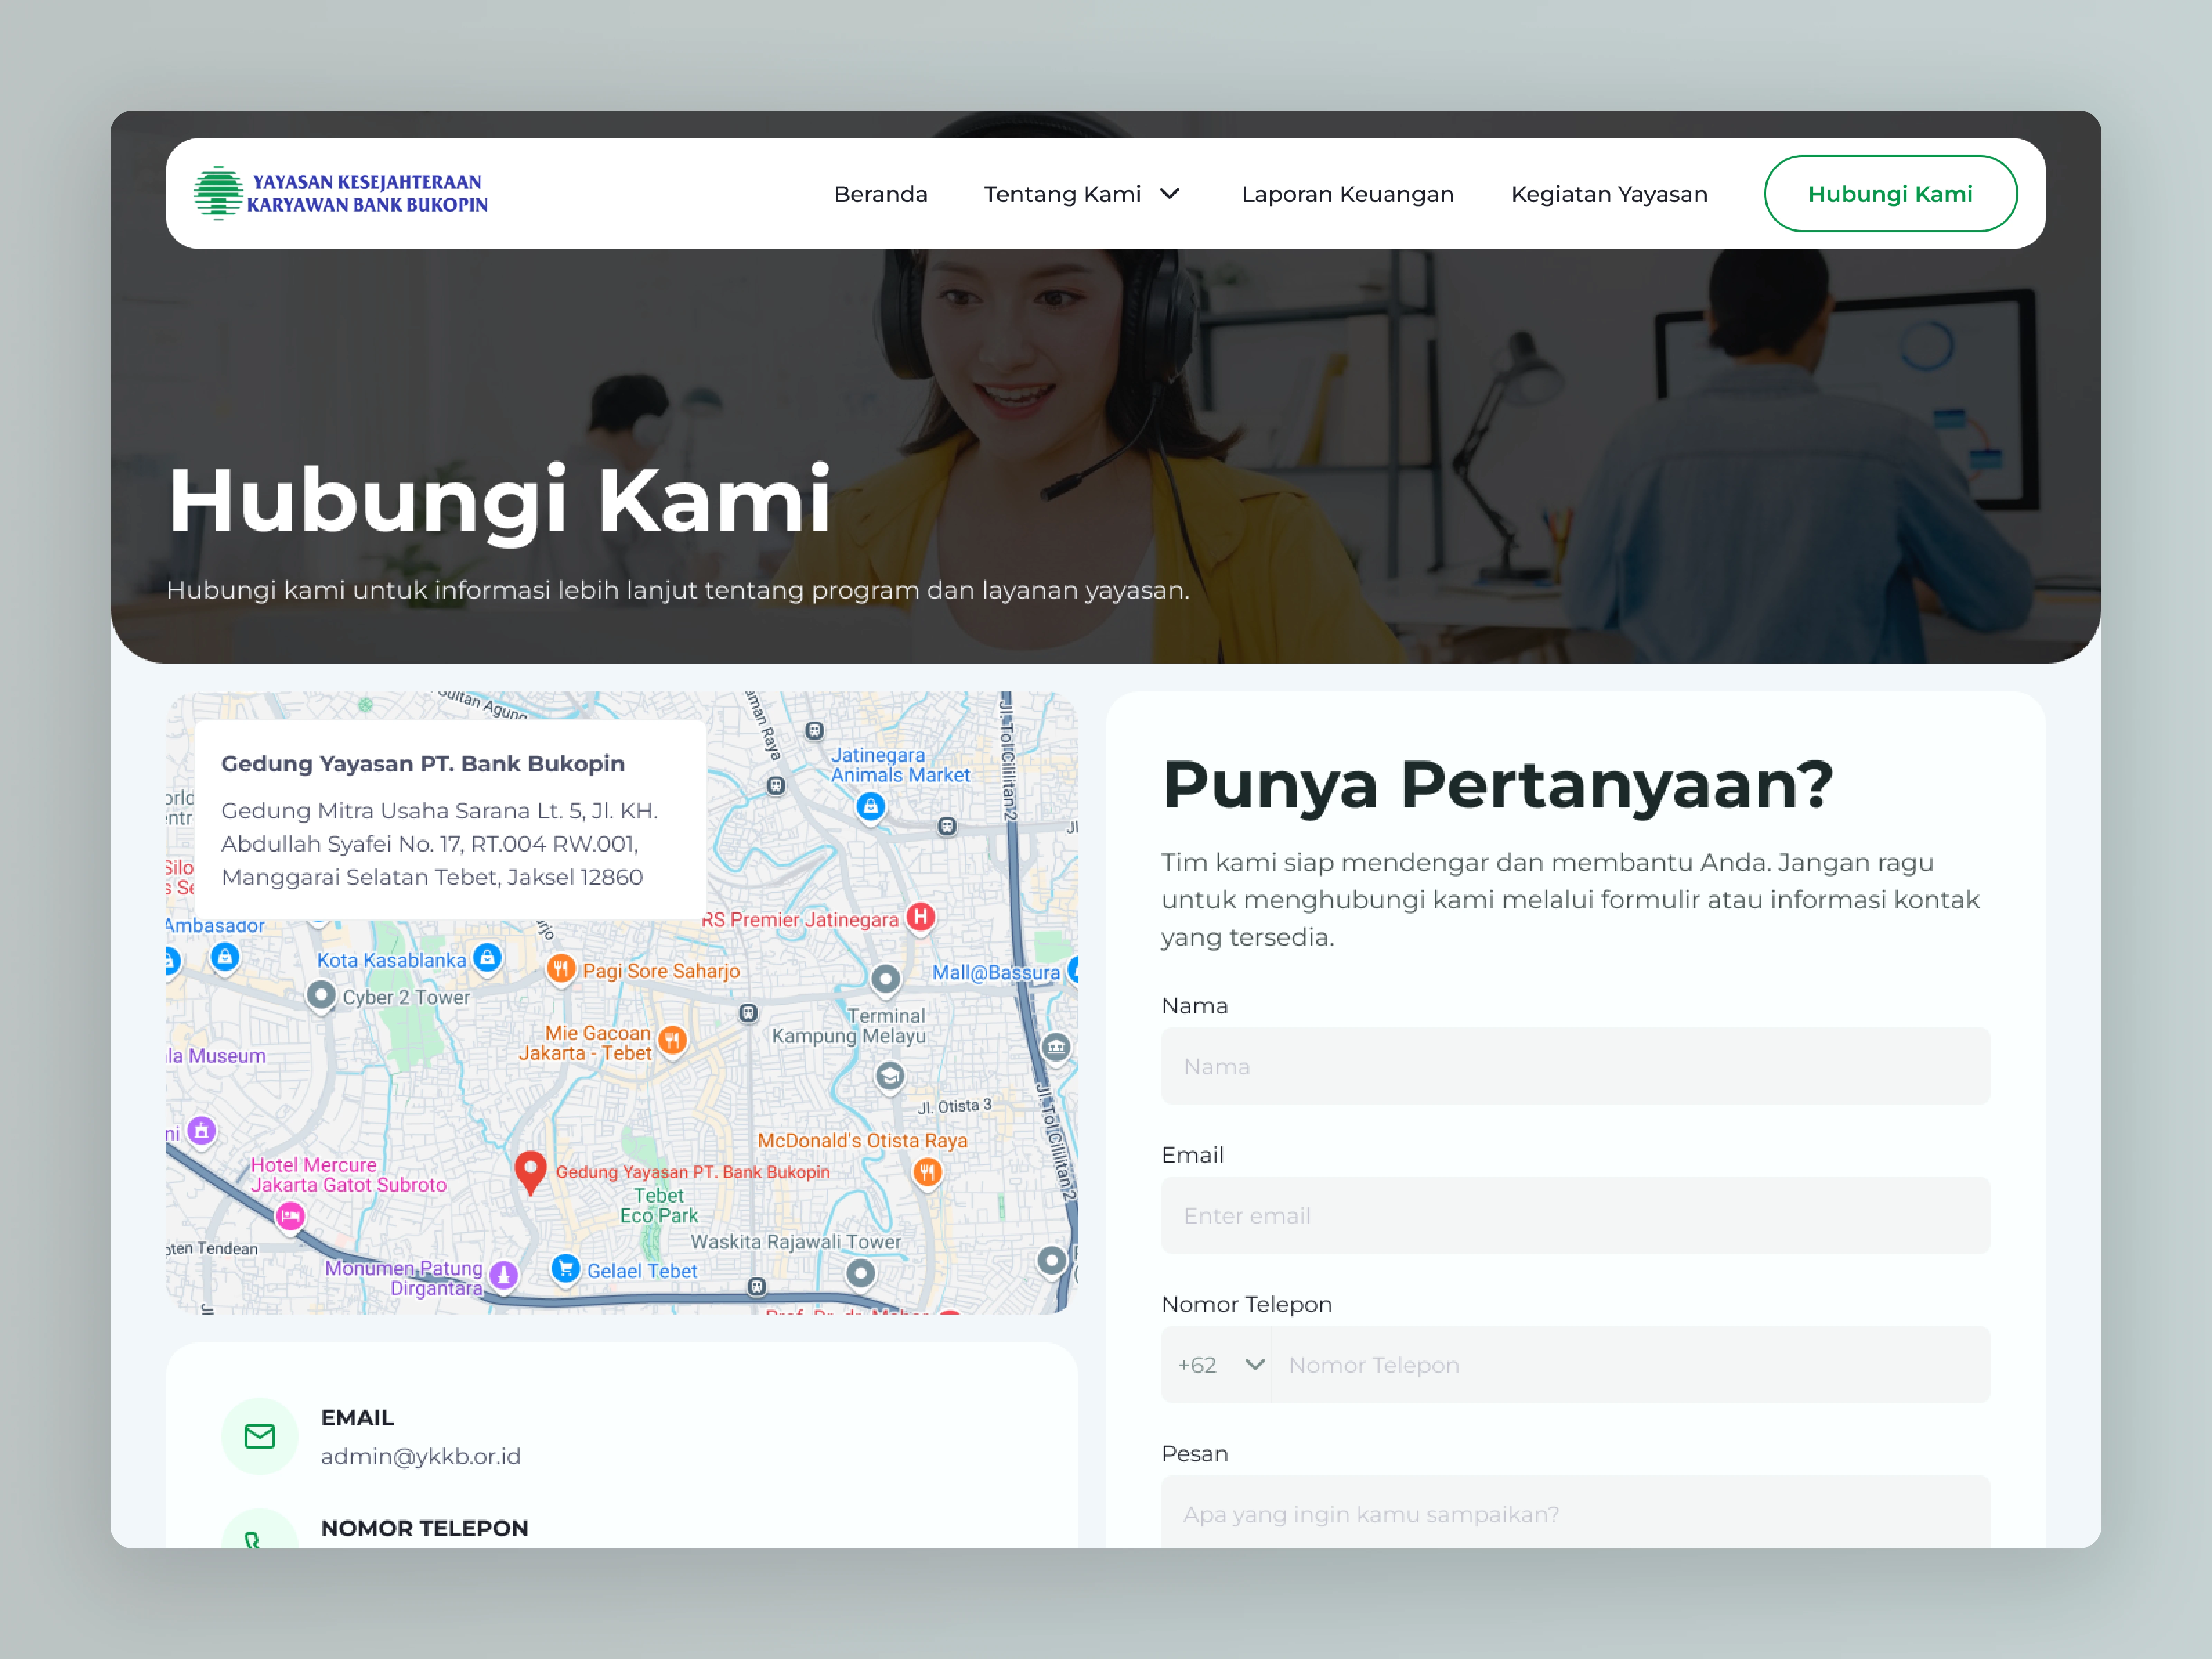Open Kegiatan Yayasan in navigation

(x=1609, y=194)
